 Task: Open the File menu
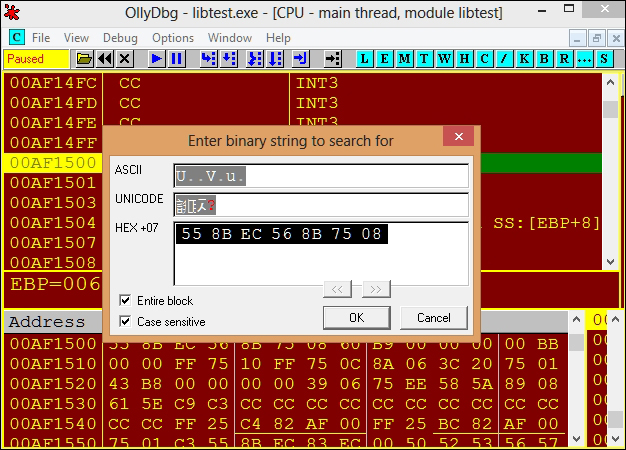coord(41,38)
